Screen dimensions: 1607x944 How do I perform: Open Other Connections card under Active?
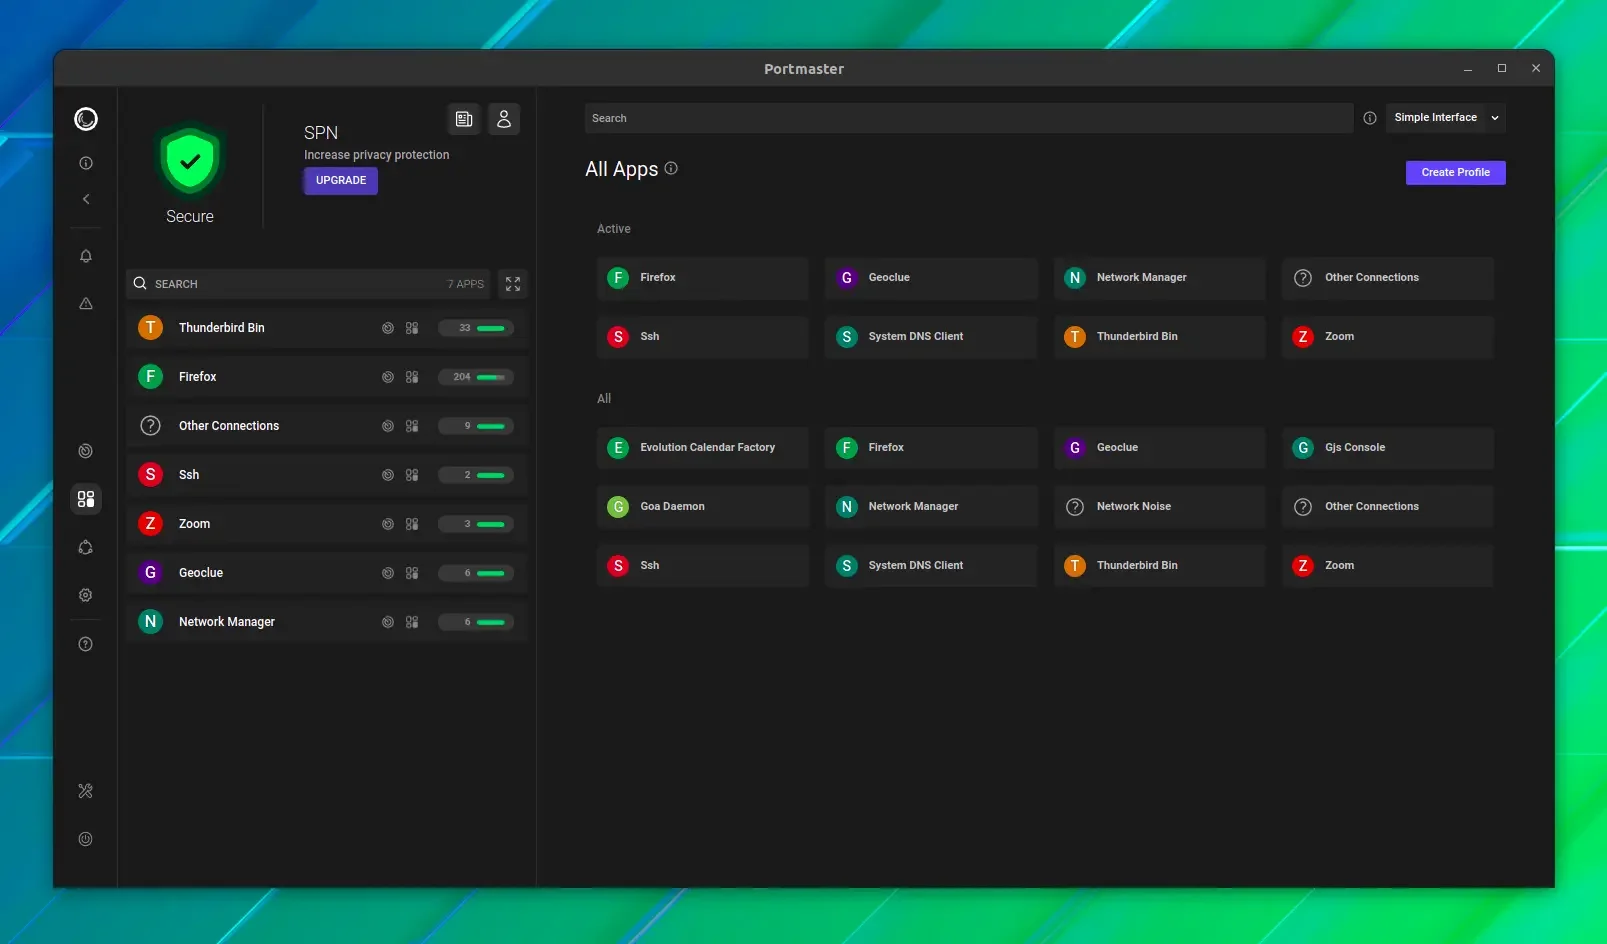pyautogui.click(x=1388, y=278)
